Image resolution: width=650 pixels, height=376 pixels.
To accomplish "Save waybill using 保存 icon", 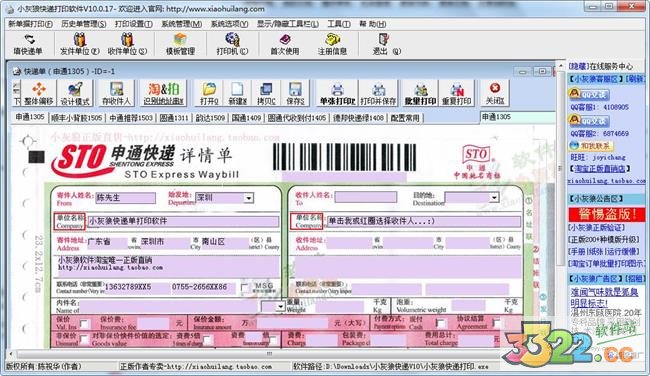I will (295, 93).
